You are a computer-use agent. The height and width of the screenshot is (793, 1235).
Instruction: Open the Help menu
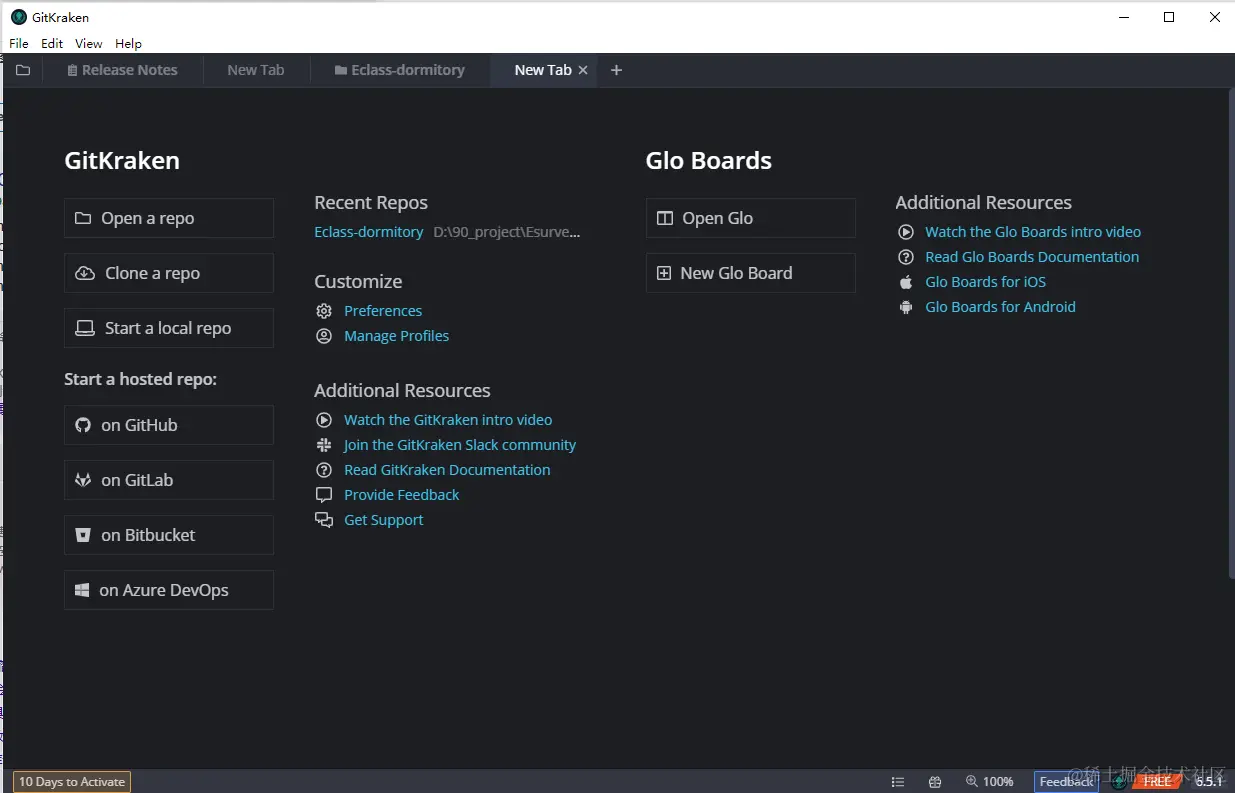(x=128, y=43)
